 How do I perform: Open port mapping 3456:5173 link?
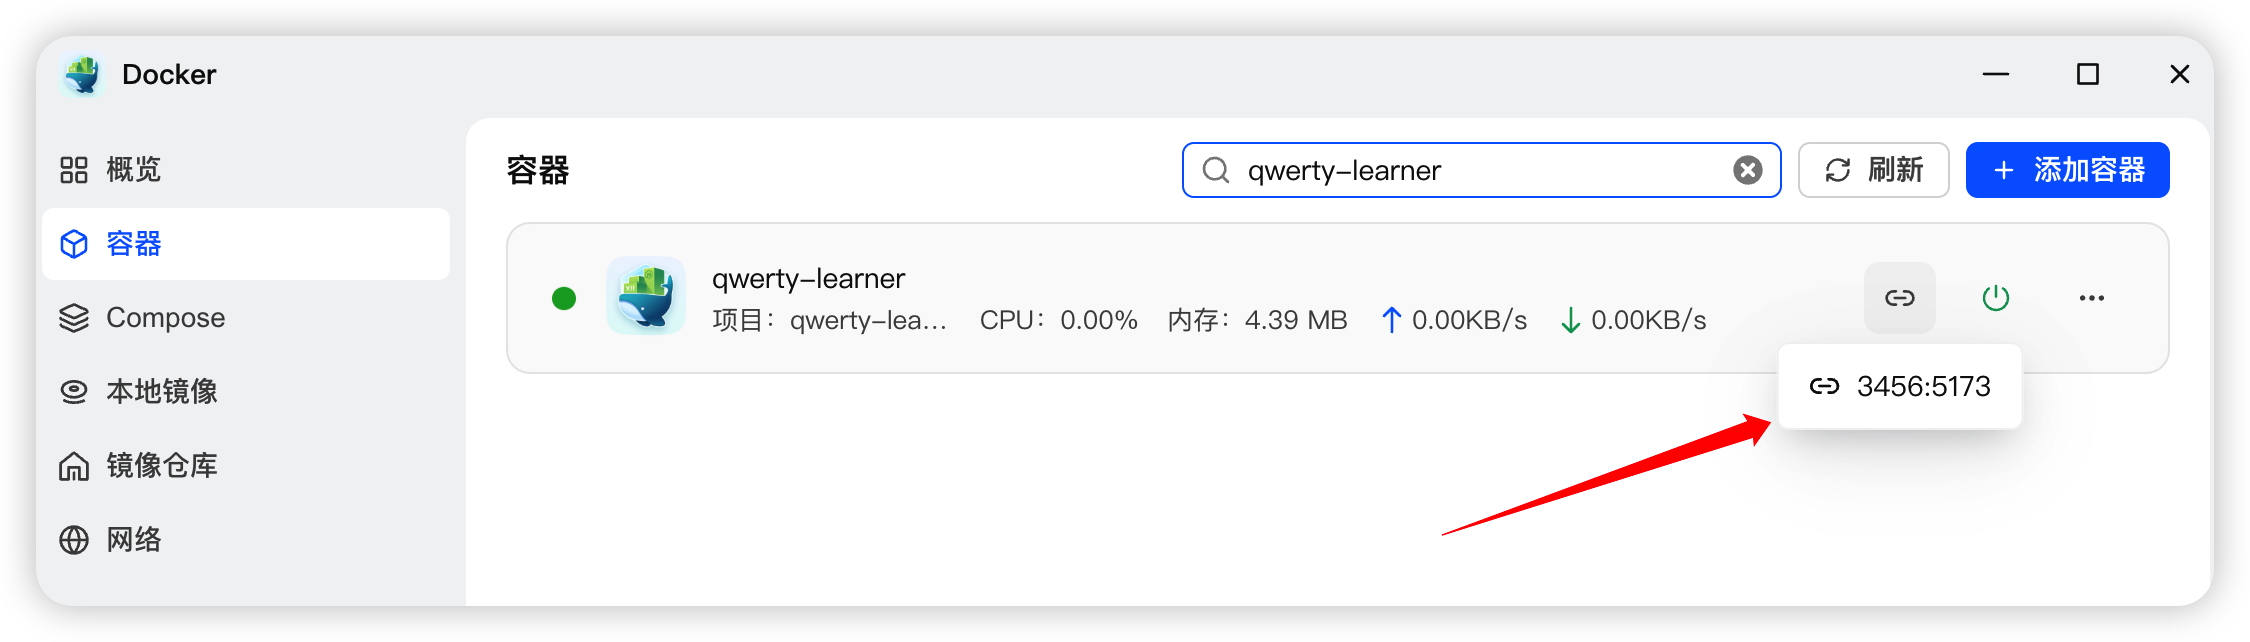coord(1900,387)
